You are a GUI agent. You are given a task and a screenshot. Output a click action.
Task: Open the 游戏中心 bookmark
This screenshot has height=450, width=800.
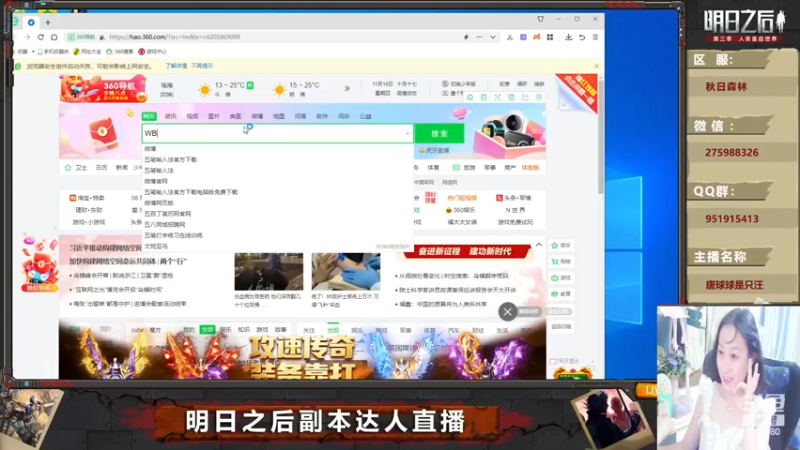(153, 52)
